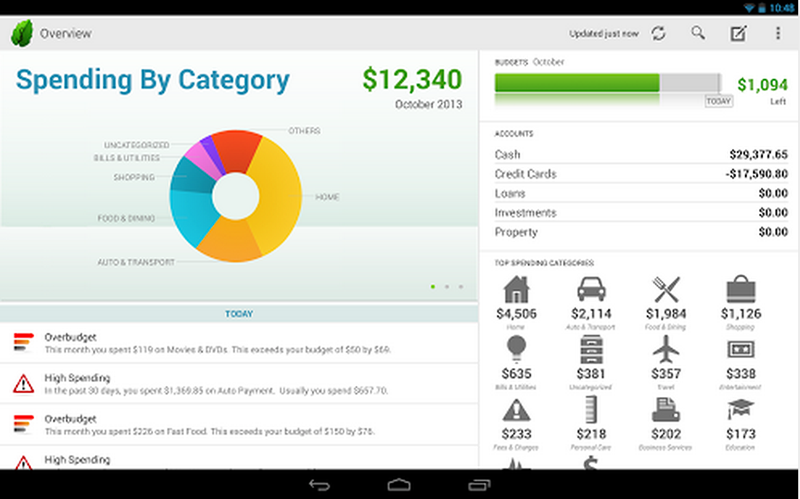Open the Personal Care comb icon

[591, 410]
